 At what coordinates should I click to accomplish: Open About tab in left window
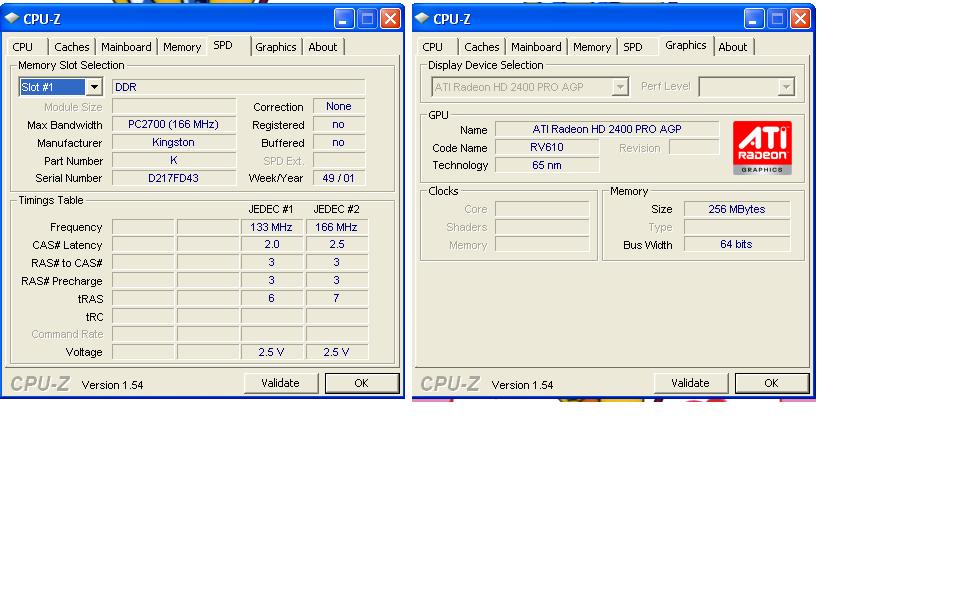323,47
